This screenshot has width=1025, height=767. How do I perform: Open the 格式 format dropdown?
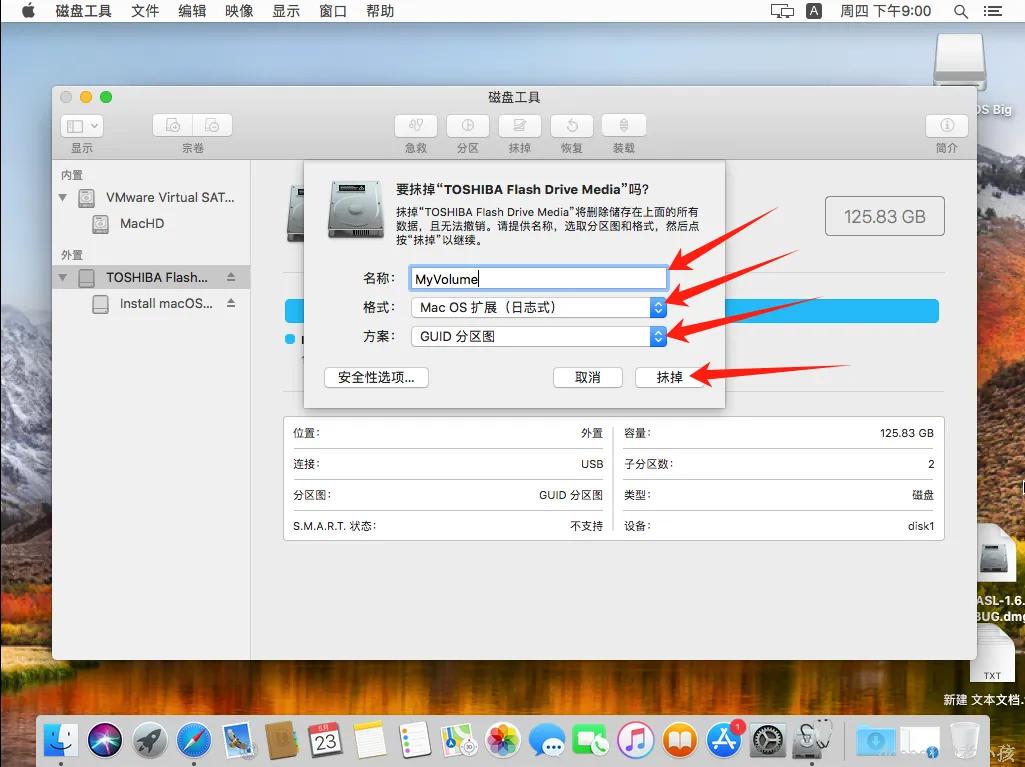[x=539, y=307]
